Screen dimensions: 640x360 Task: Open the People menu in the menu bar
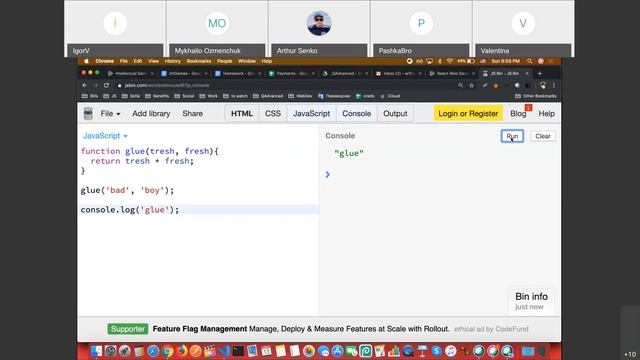tap(224, 61)
